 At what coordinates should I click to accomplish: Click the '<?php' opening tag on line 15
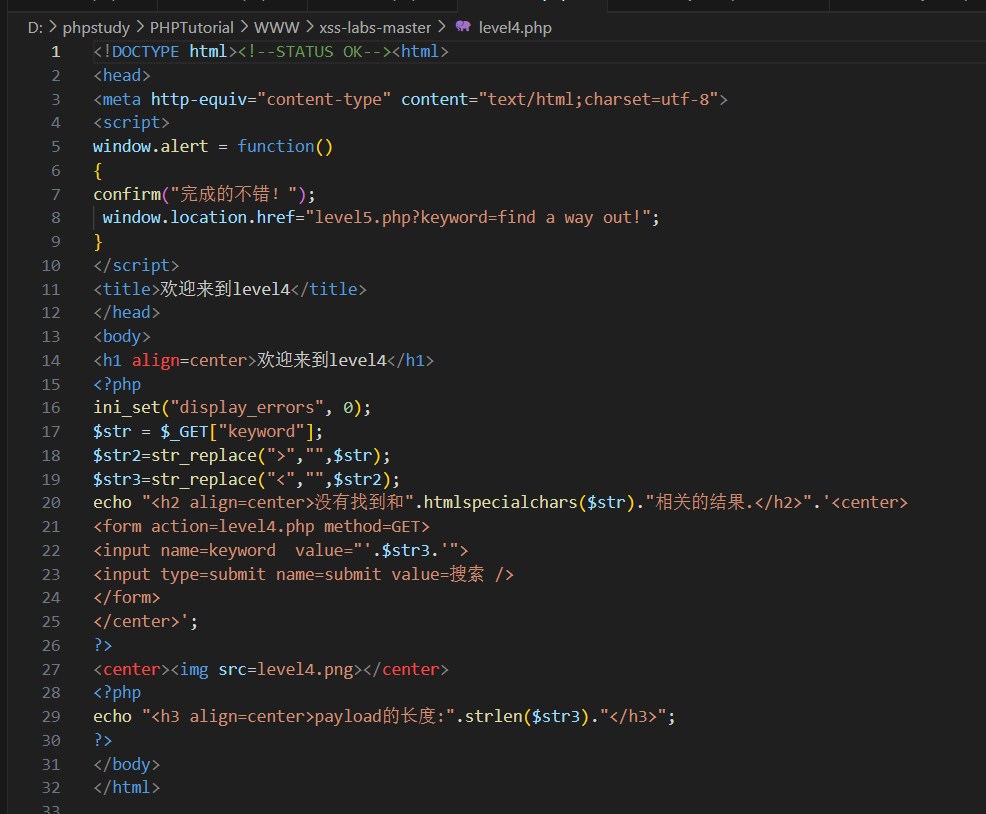[x=117, y=384]
